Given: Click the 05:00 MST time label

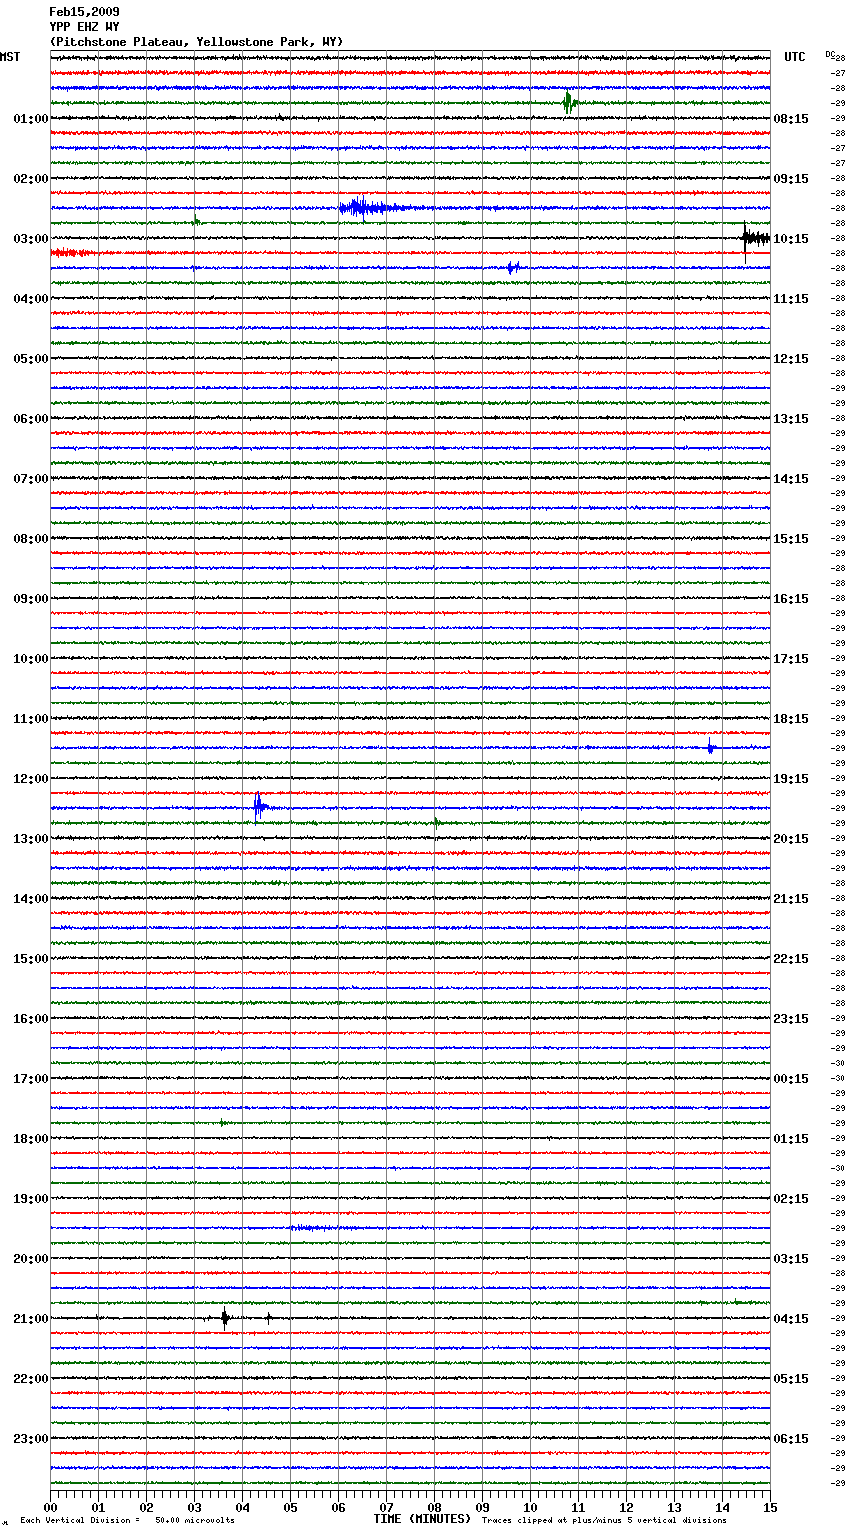Looking at the screenshot, I should click(31, 359).
